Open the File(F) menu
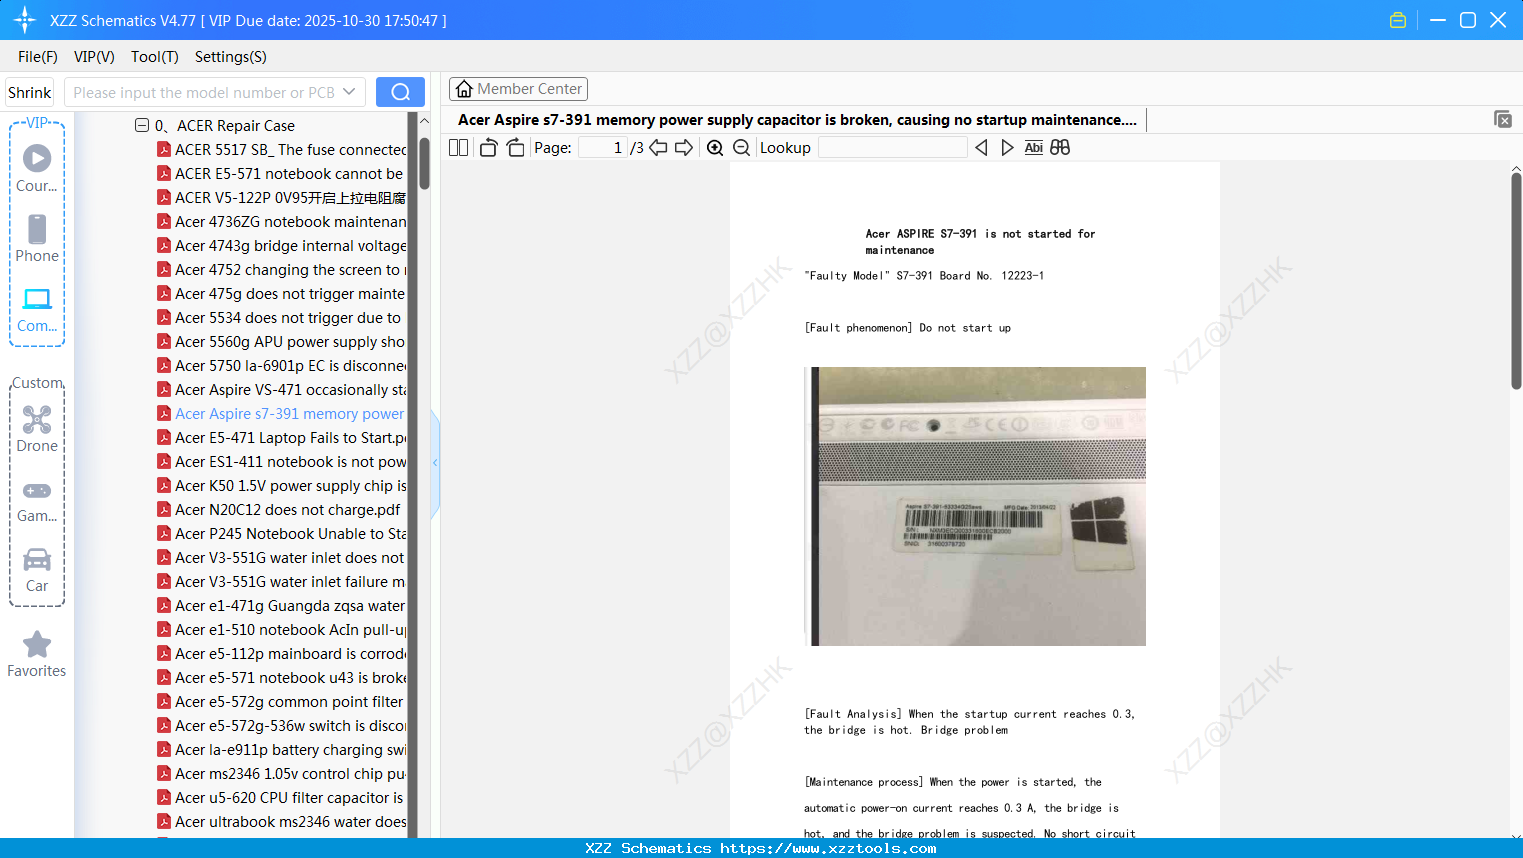1523x858 pixels. 38,57
